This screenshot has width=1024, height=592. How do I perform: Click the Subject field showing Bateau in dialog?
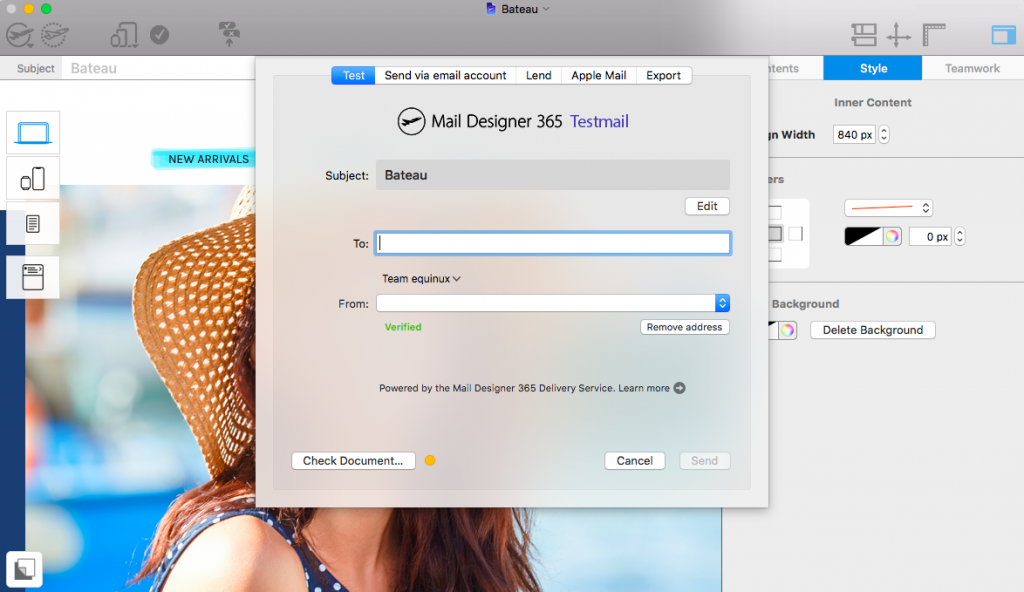(552, 175)
